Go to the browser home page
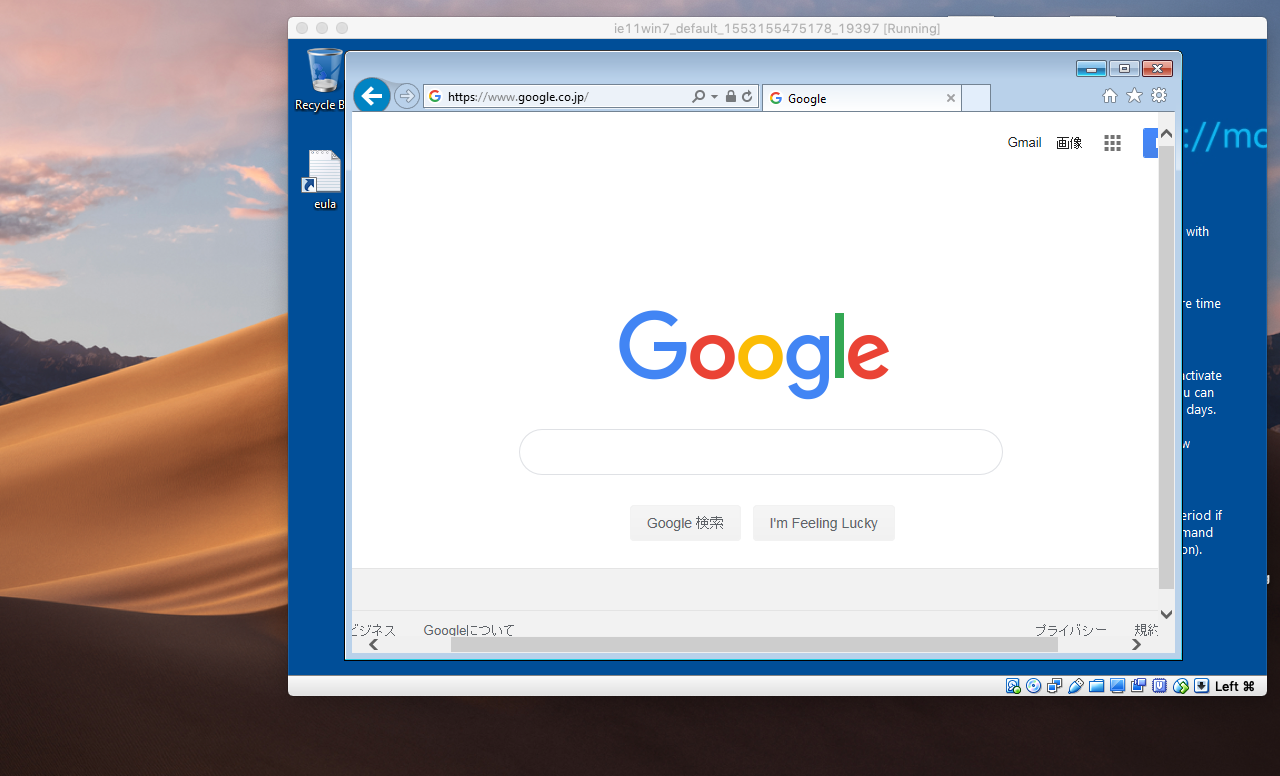This screenshot has width=1280, height=776. (1110, 95)
